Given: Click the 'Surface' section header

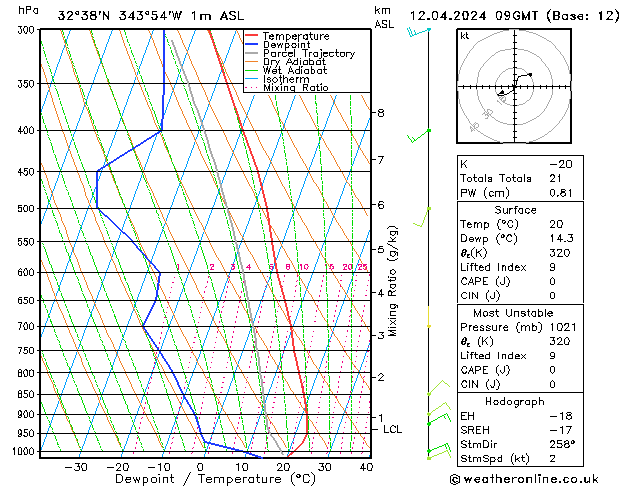Looking at the screenshot, I should pos(515,210).
